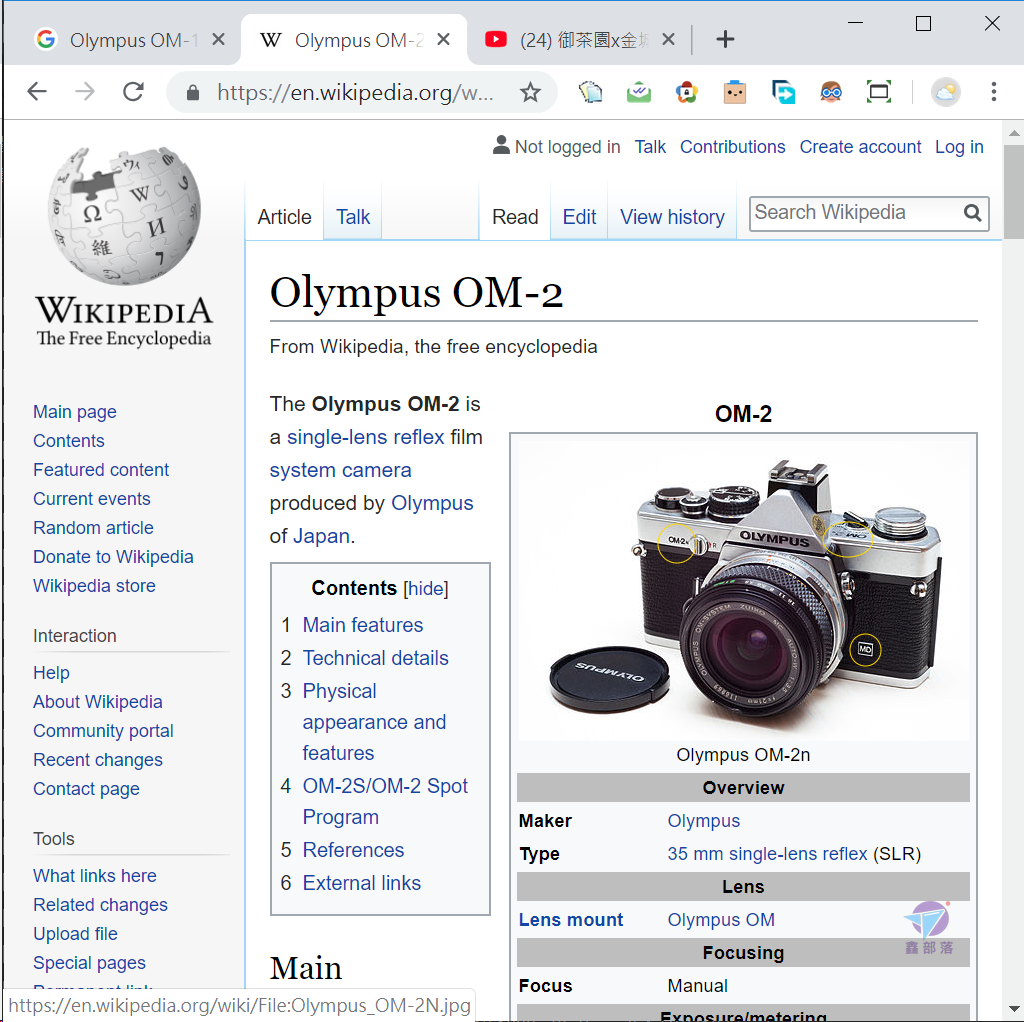
Task: Open About Wikipedia
Action: 97,702
